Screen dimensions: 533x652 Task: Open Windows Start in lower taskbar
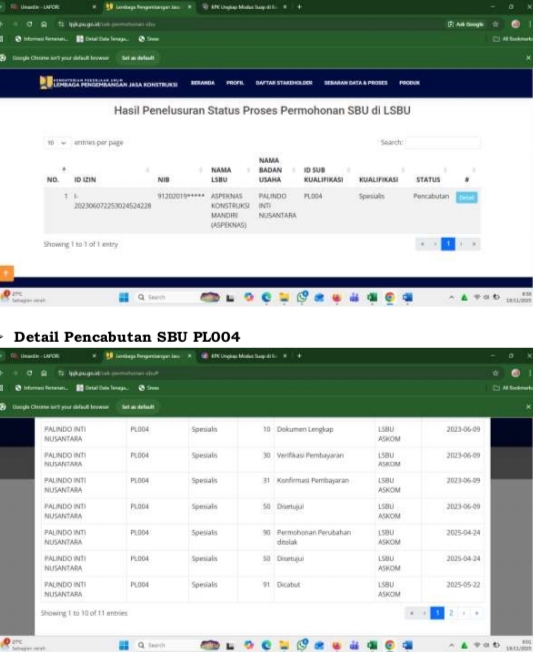(123, 645)
